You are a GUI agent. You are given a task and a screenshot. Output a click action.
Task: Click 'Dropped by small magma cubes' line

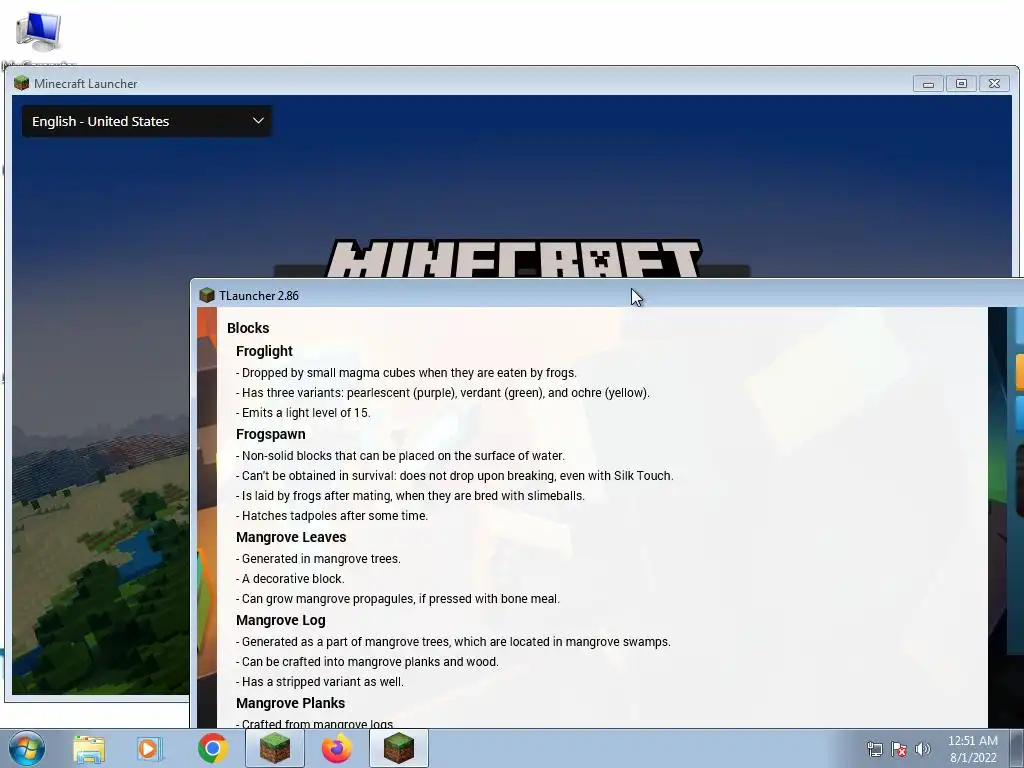pos(406,373)
